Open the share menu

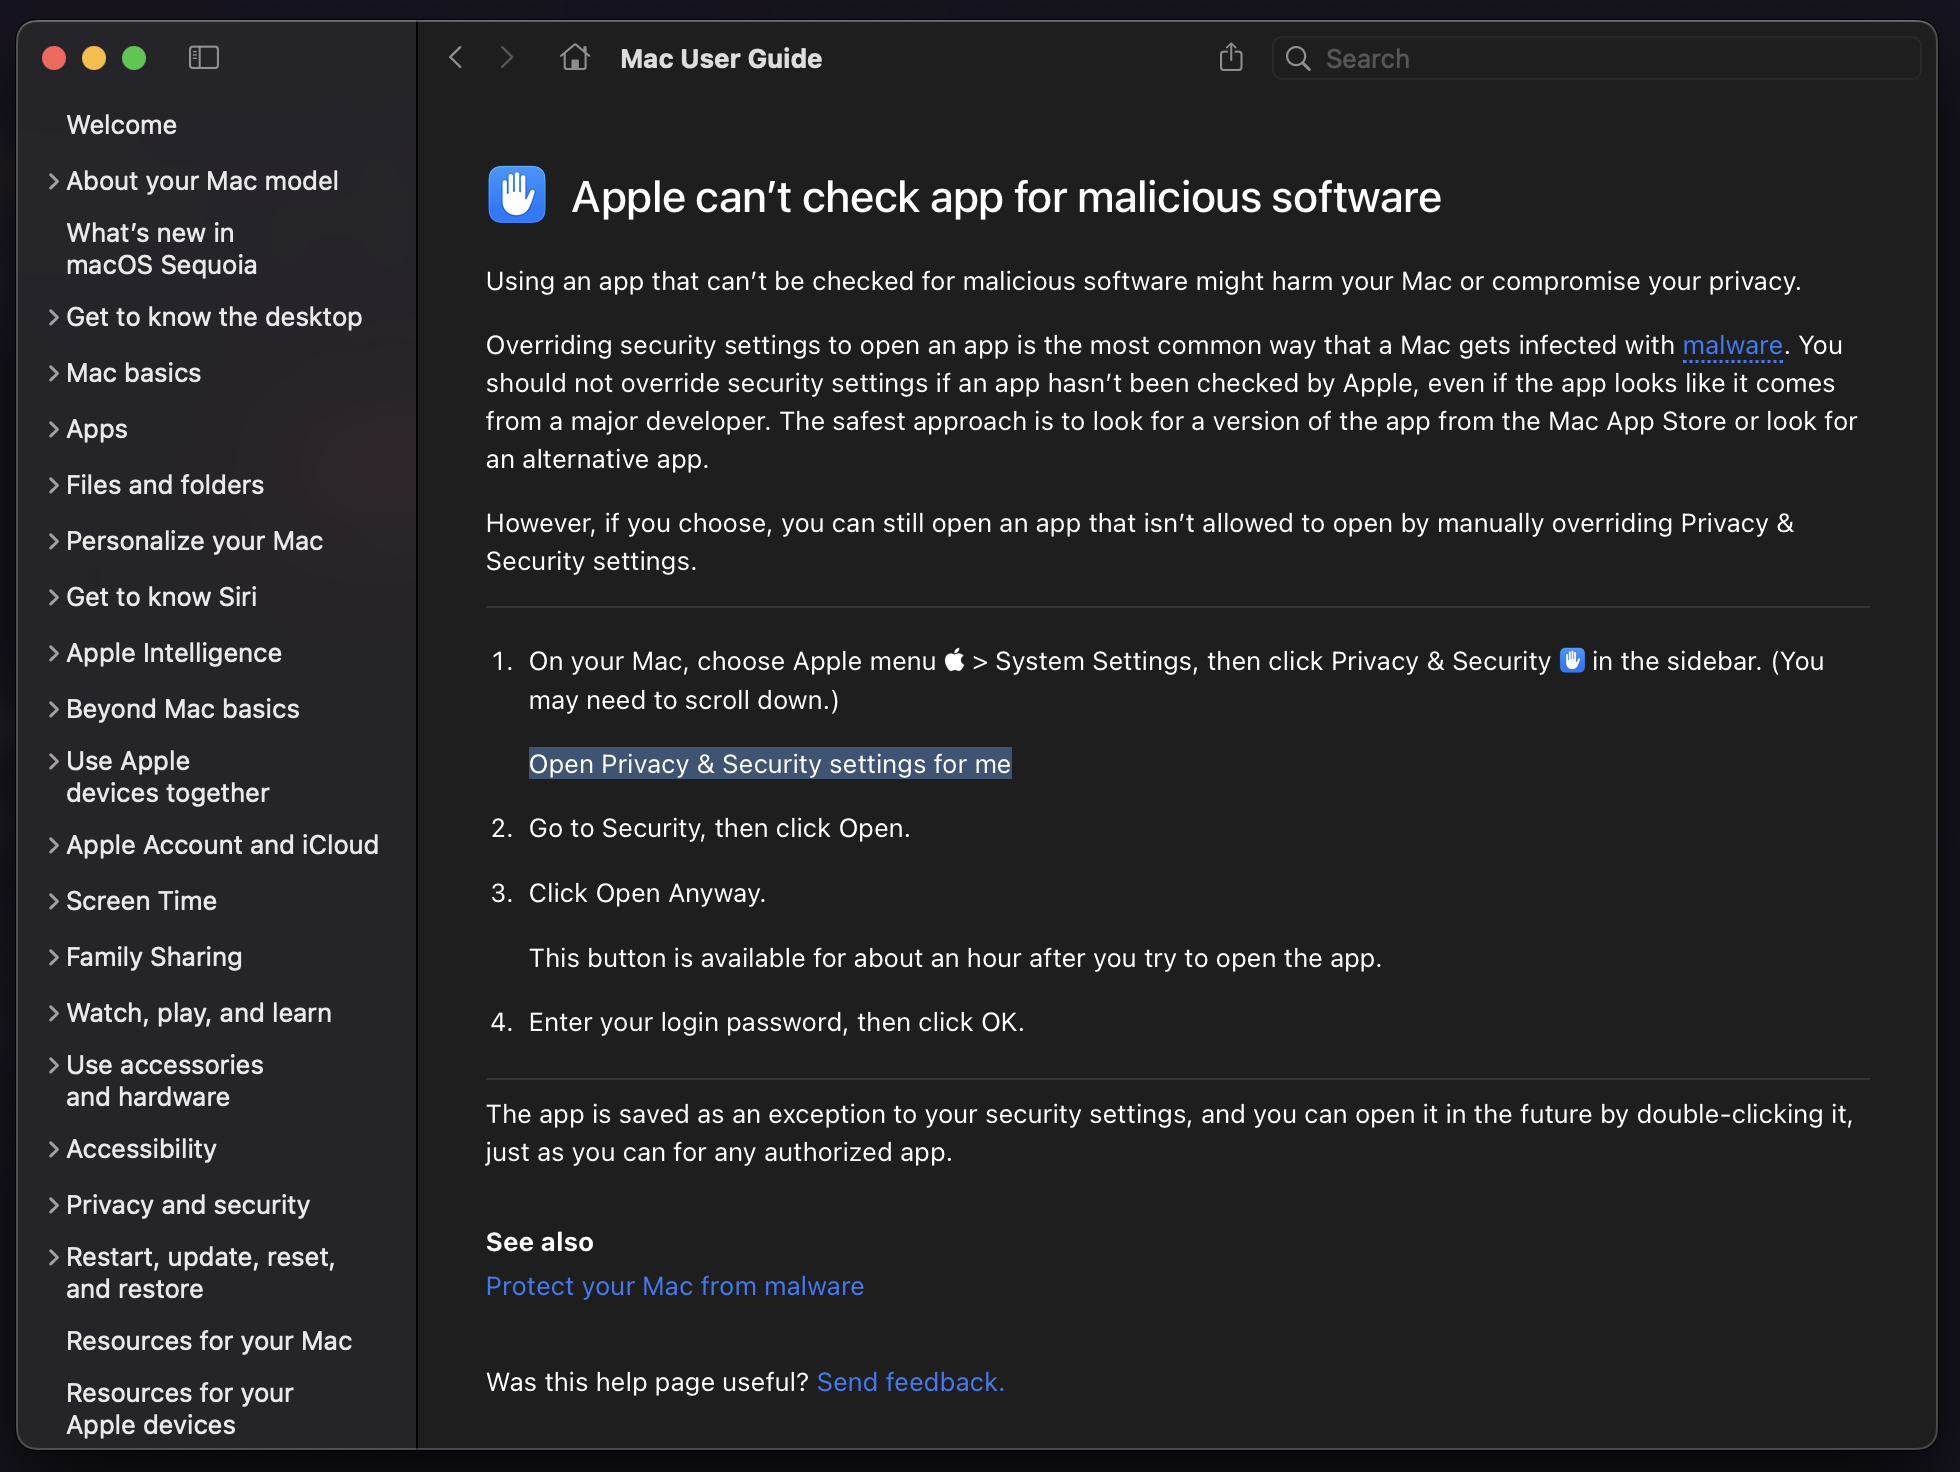coord(1230,57)
